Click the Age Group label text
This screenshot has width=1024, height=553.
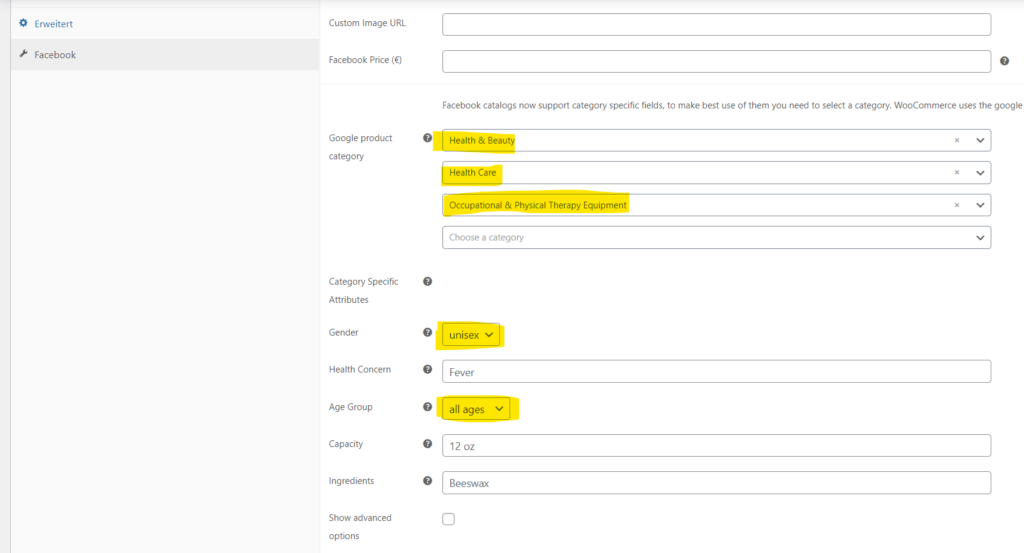point(351,407)
